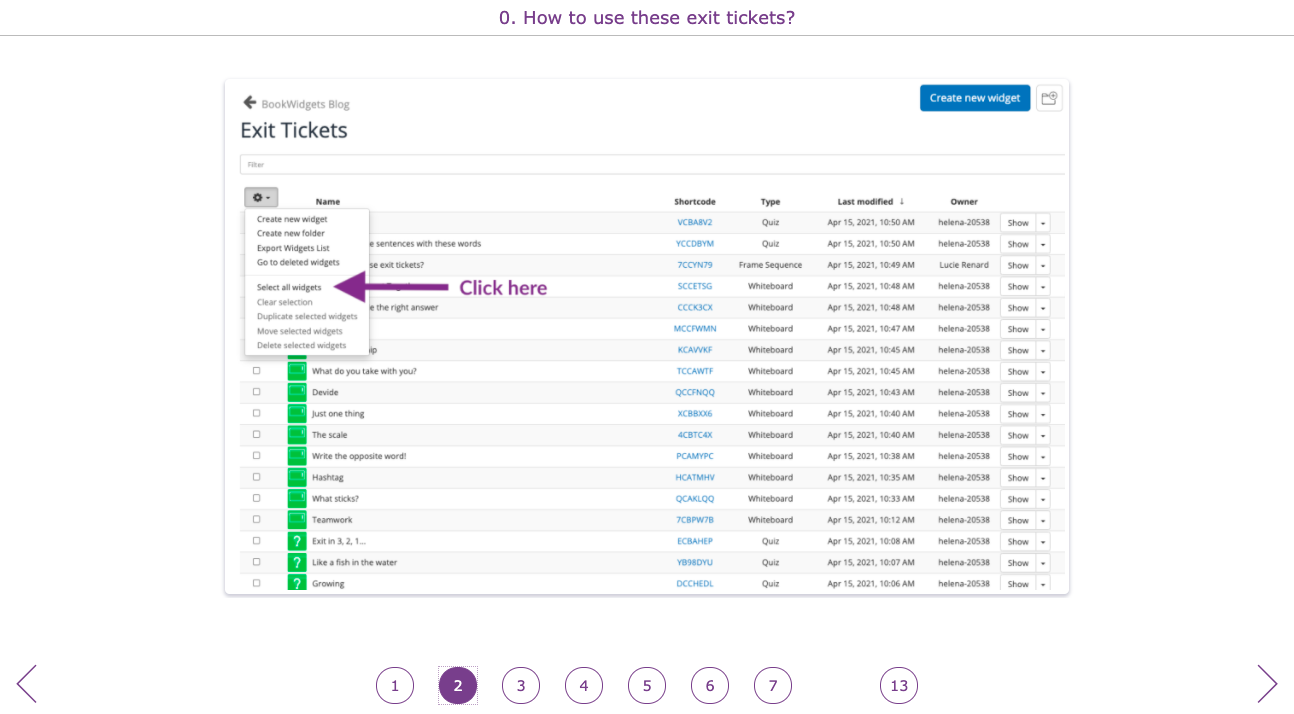Open the gear settings menu above the table
Screen dimensions: 1294x714
tap(261, 196)
